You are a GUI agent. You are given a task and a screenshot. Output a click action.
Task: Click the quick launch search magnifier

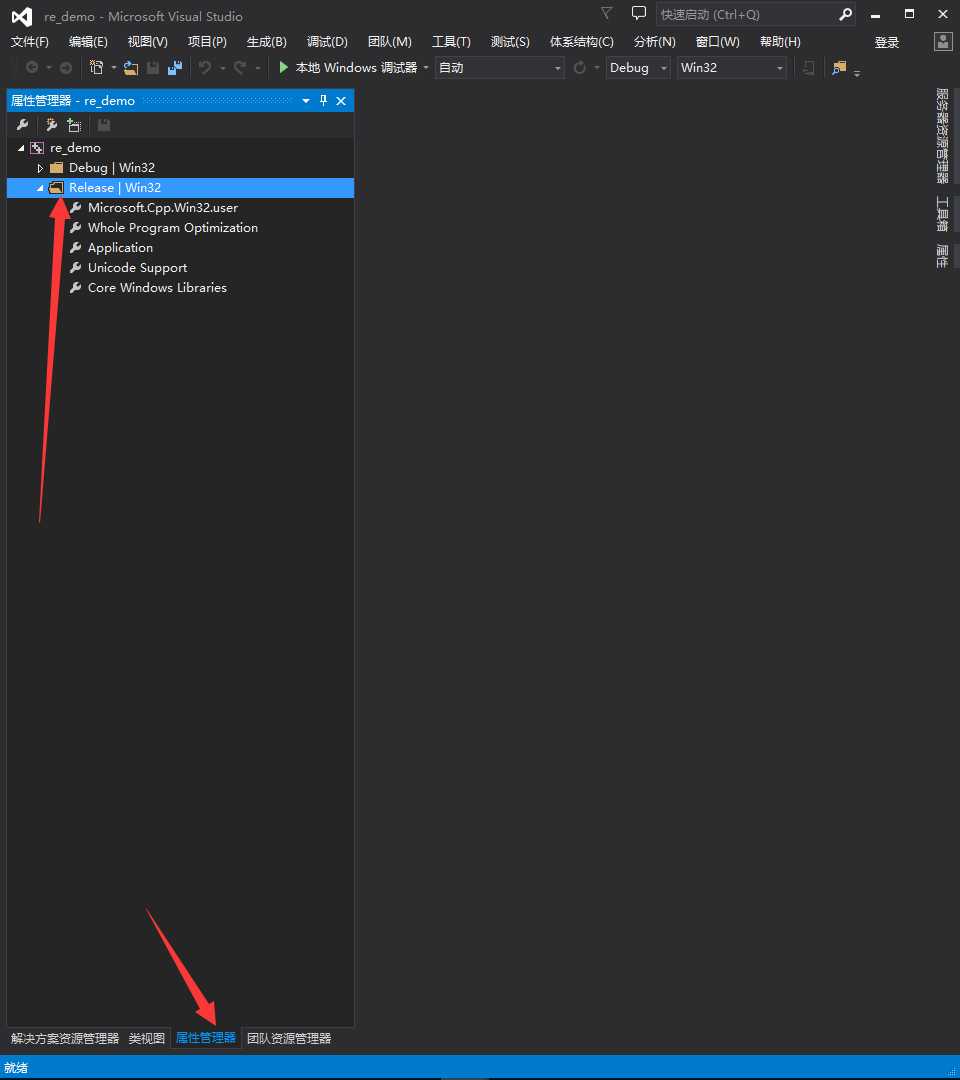[846, 14]
